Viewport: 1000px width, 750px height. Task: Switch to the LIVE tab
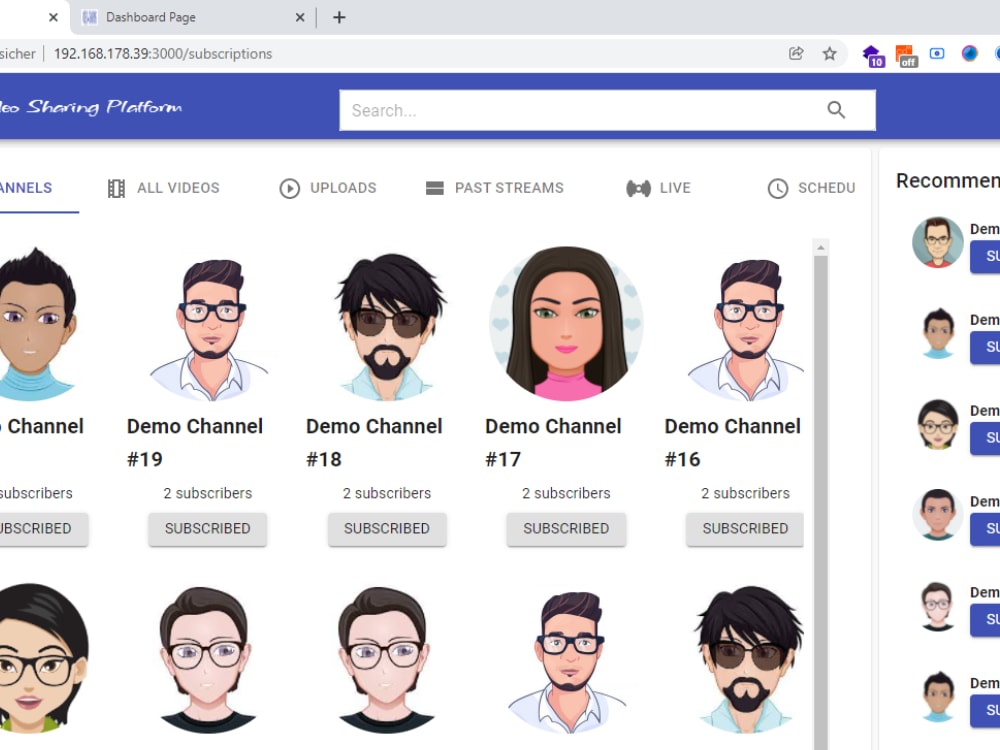coord(659,188)
